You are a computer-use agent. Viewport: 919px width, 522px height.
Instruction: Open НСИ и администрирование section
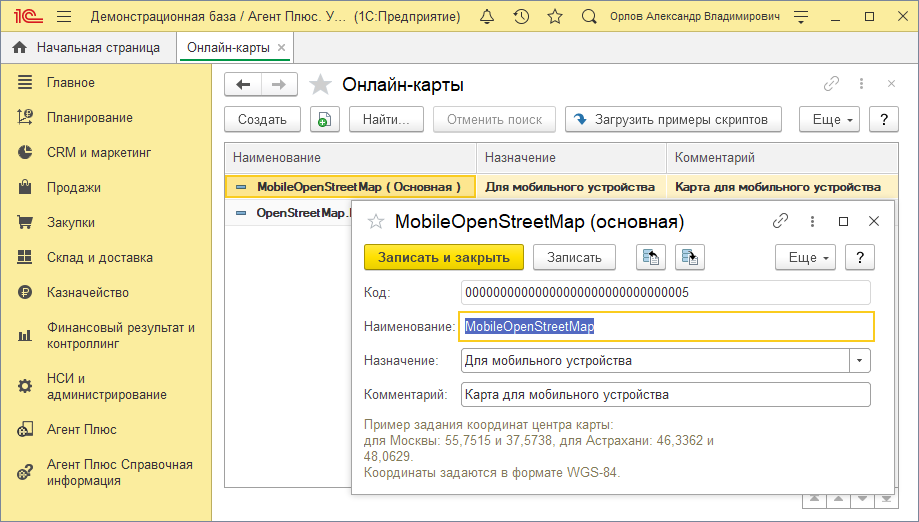[107, 387]
